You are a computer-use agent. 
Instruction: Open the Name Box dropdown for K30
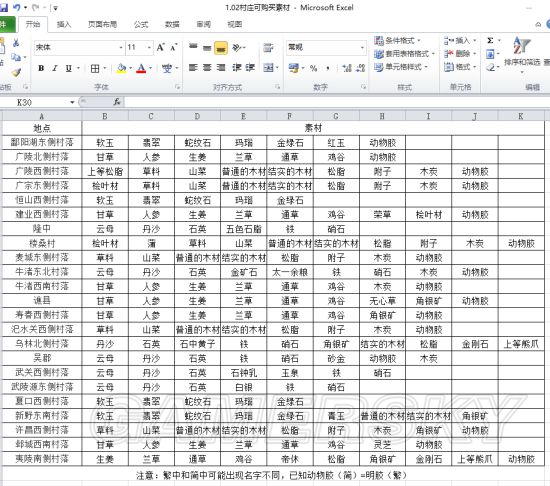tap(72, 102)
